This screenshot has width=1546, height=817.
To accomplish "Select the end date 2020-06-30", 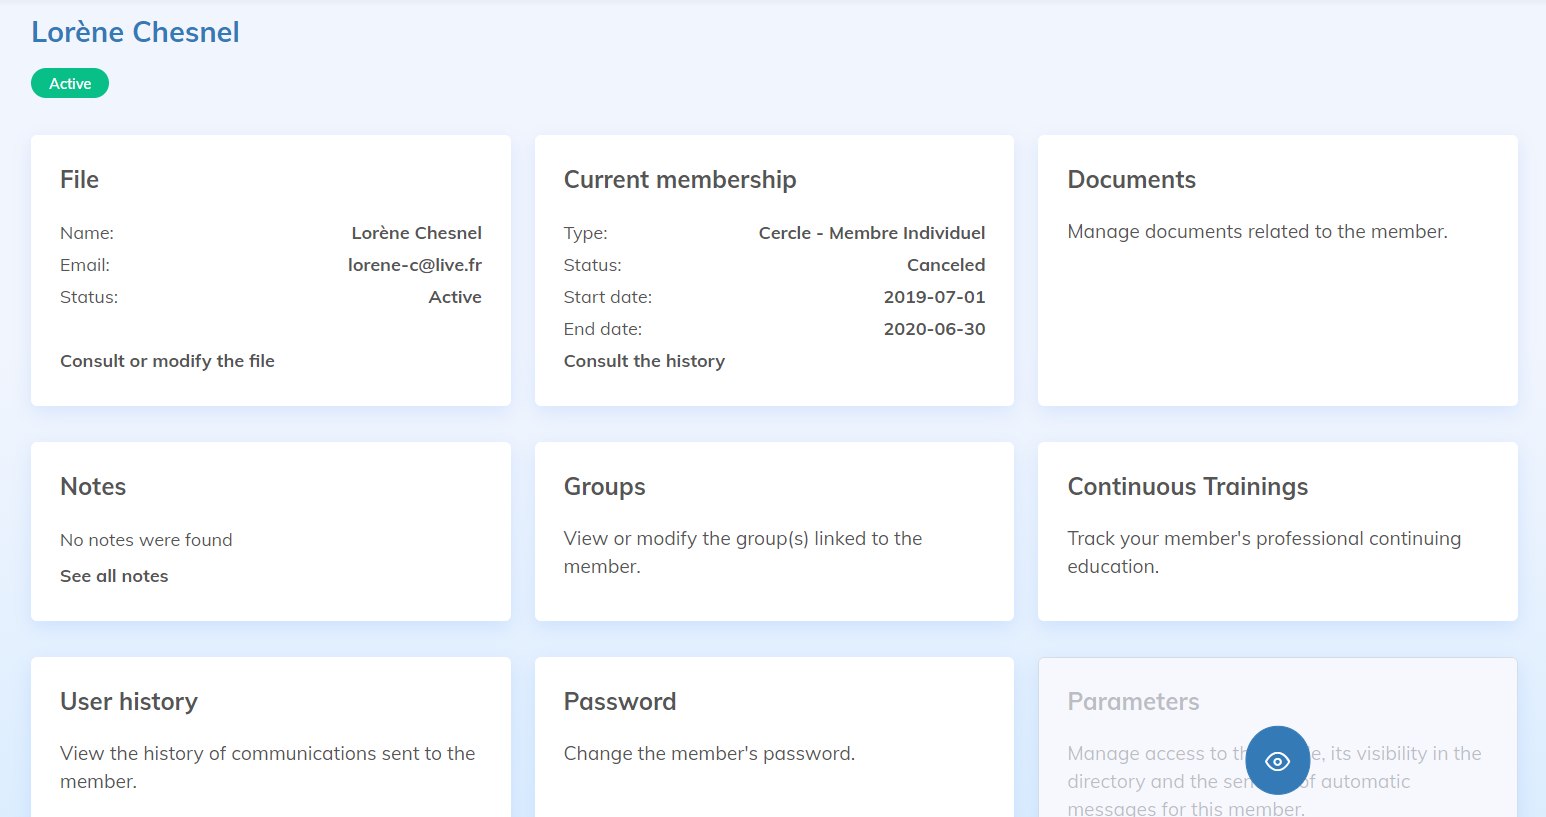I will click(x=934, y=329).
